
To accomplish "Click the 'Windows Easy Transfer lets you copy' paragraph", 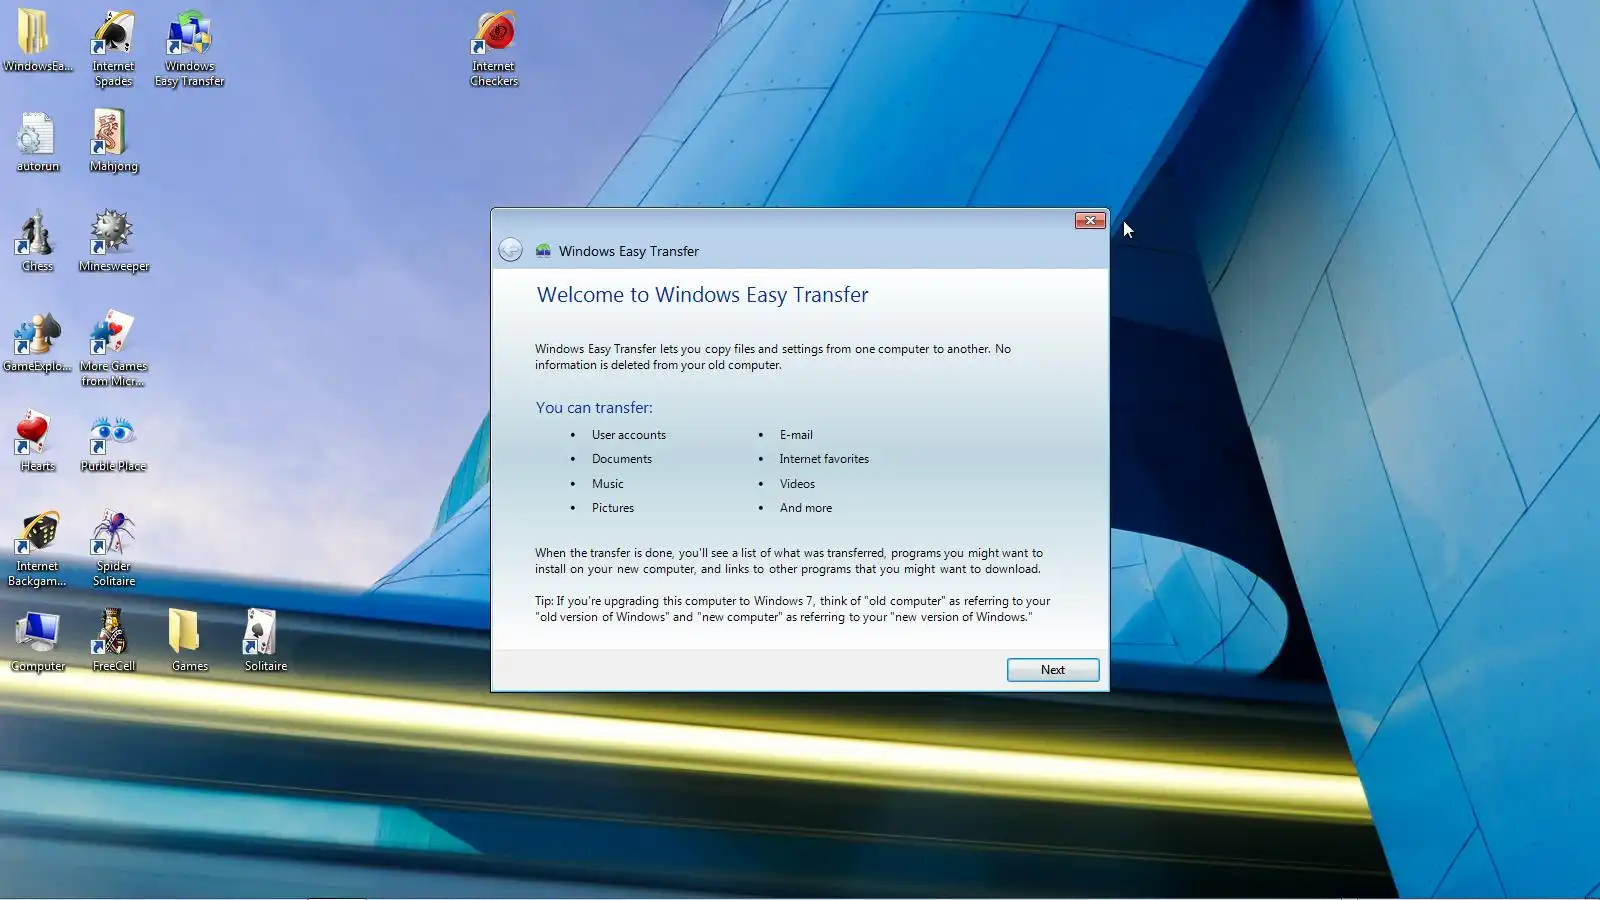I will coord(773,357).
